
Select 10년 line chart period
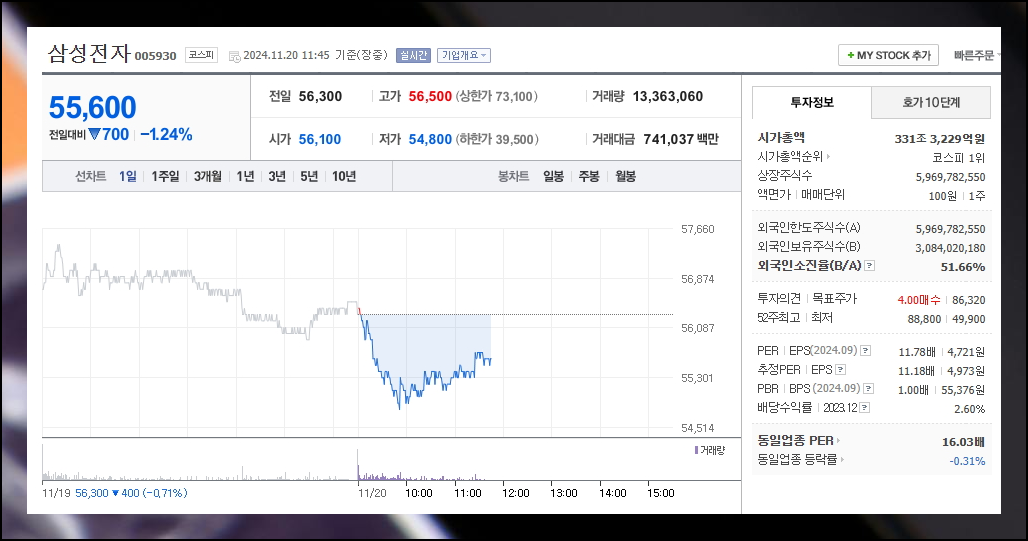[x=344, y=176]
